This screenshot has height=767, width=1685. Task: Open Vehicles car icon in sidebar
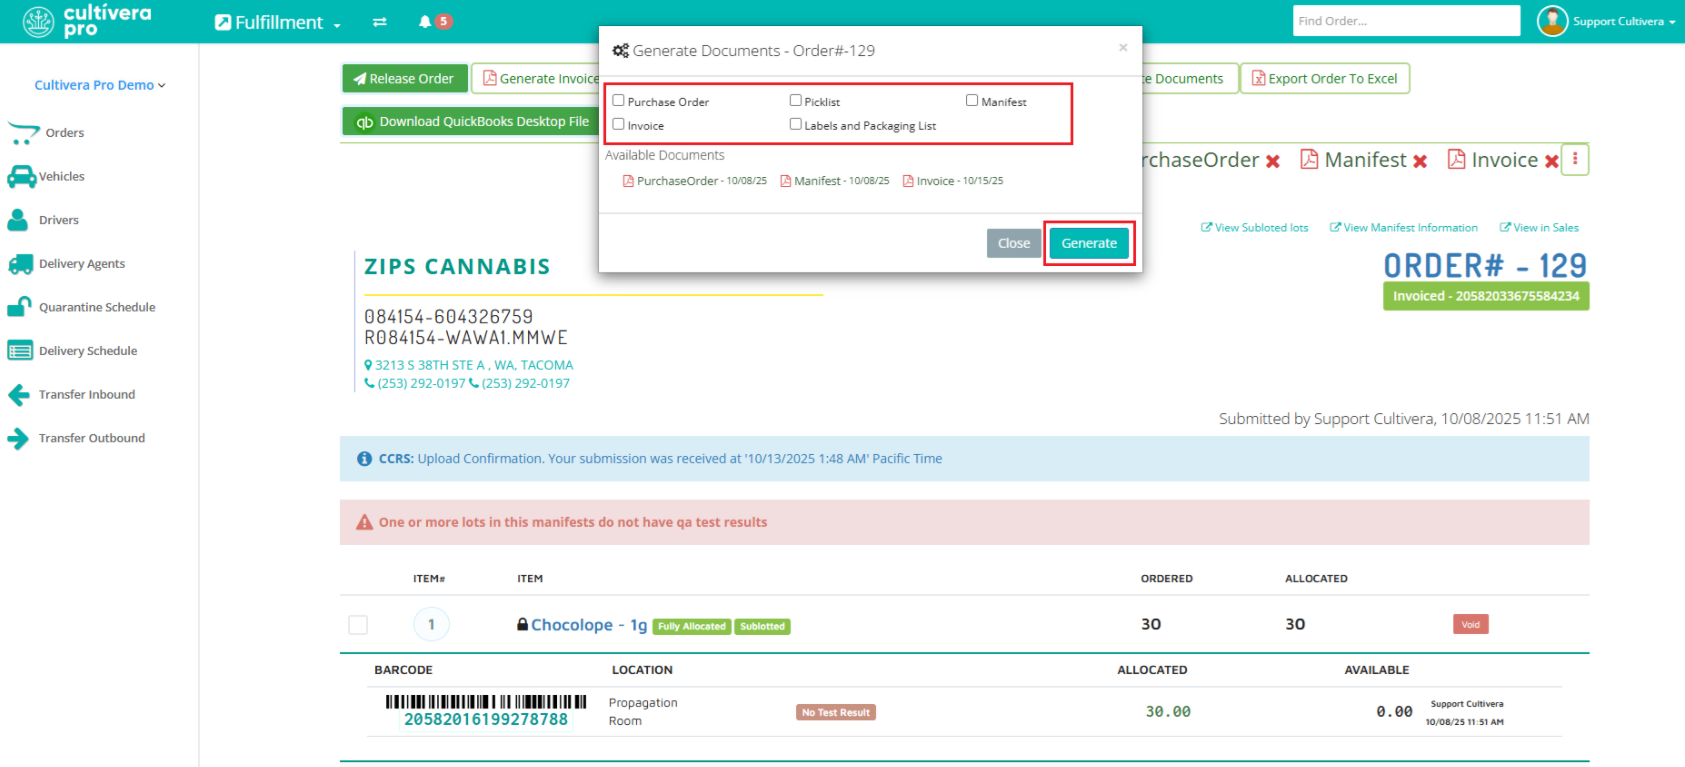(21, 177)
